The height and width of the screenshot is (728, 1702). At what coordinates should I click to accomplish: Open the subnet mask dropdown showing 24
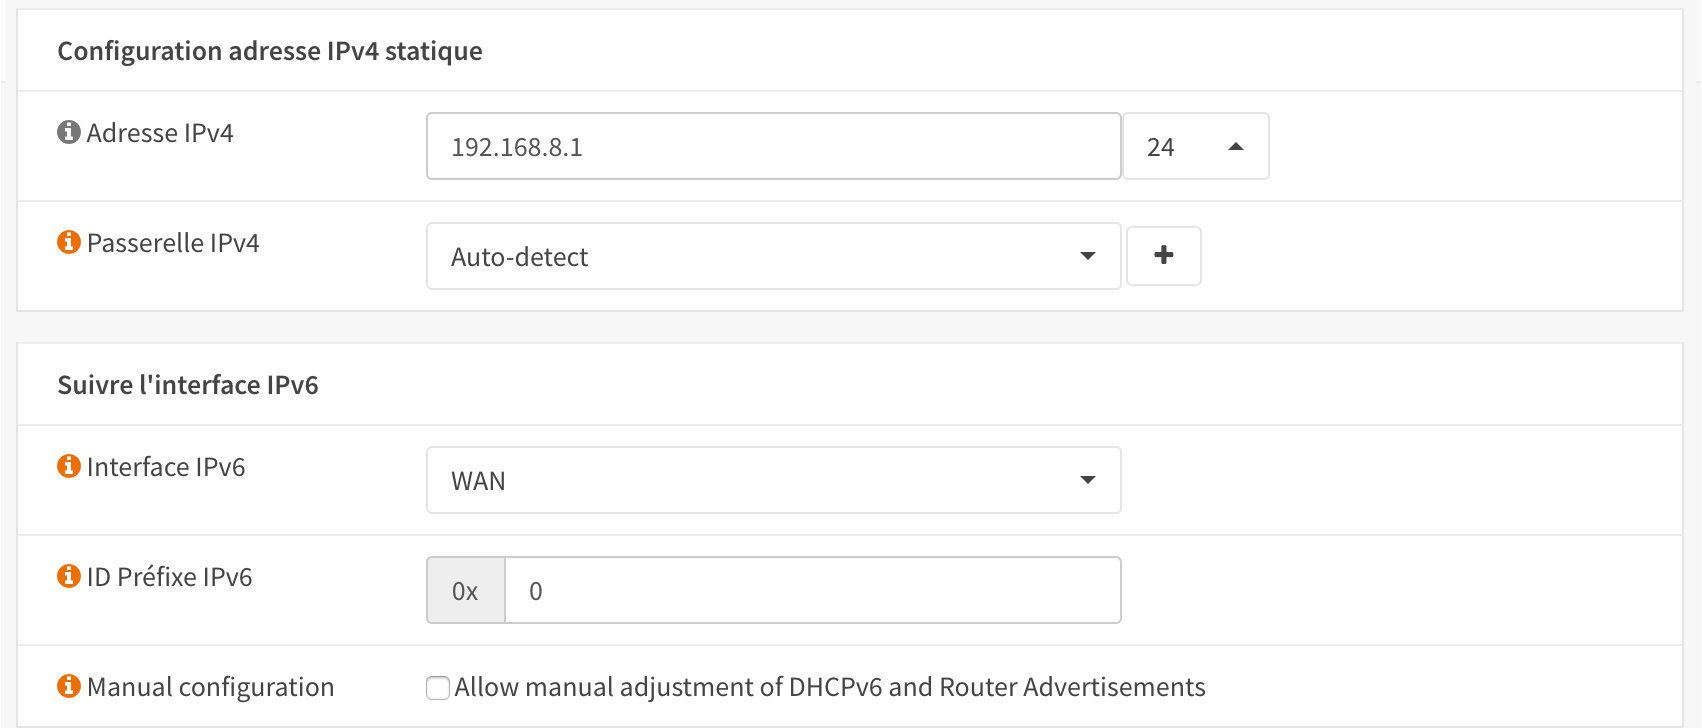point(1195,147)
